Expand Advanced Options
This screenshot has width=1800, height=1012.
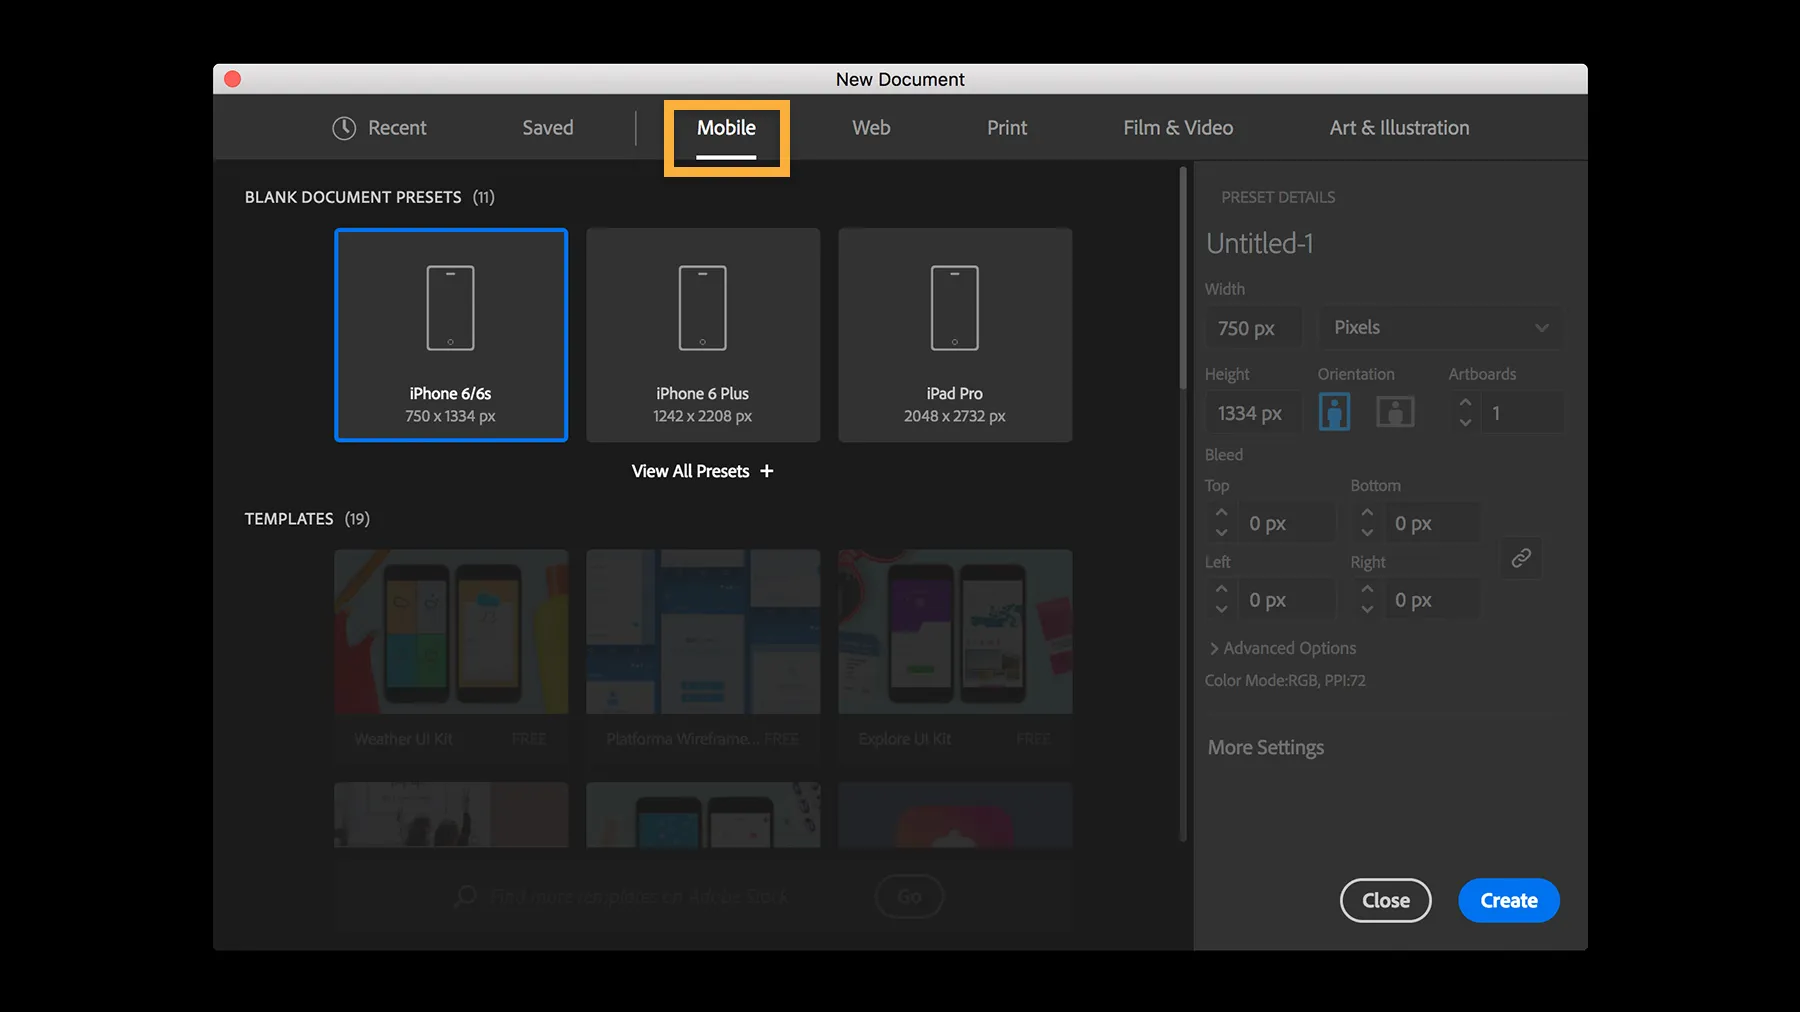click(x=1282, y=648)
